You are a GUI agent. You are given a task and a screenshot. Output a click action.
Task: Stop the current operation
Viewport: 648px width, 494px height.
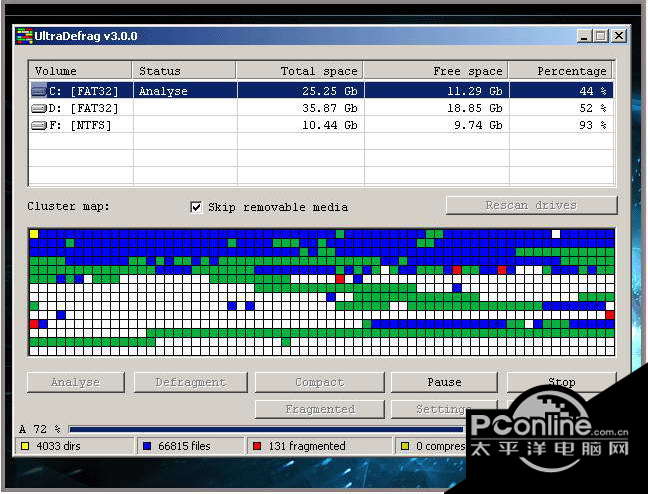pyautogui.click(x=561, y=382)
